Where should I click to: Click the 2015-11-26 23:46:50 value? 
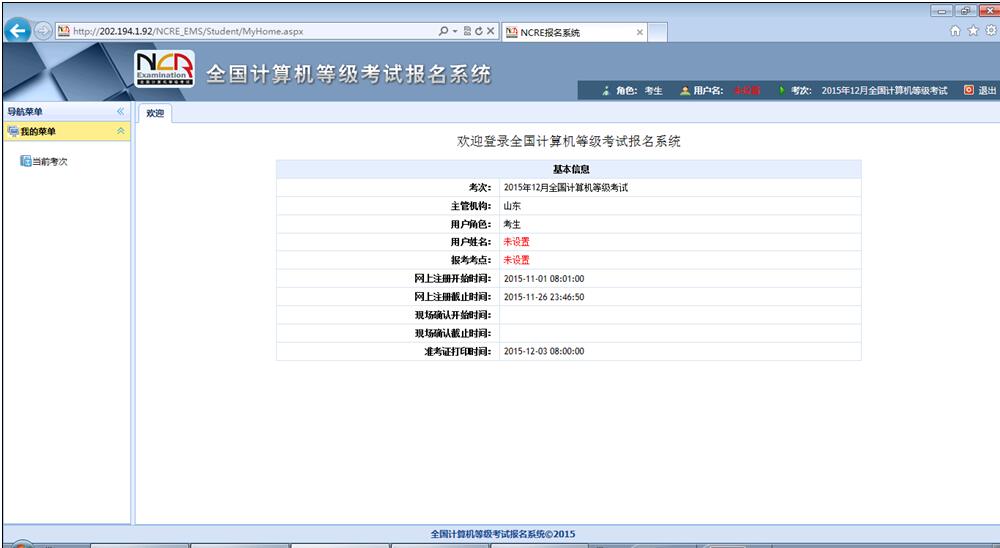[544, 297]
